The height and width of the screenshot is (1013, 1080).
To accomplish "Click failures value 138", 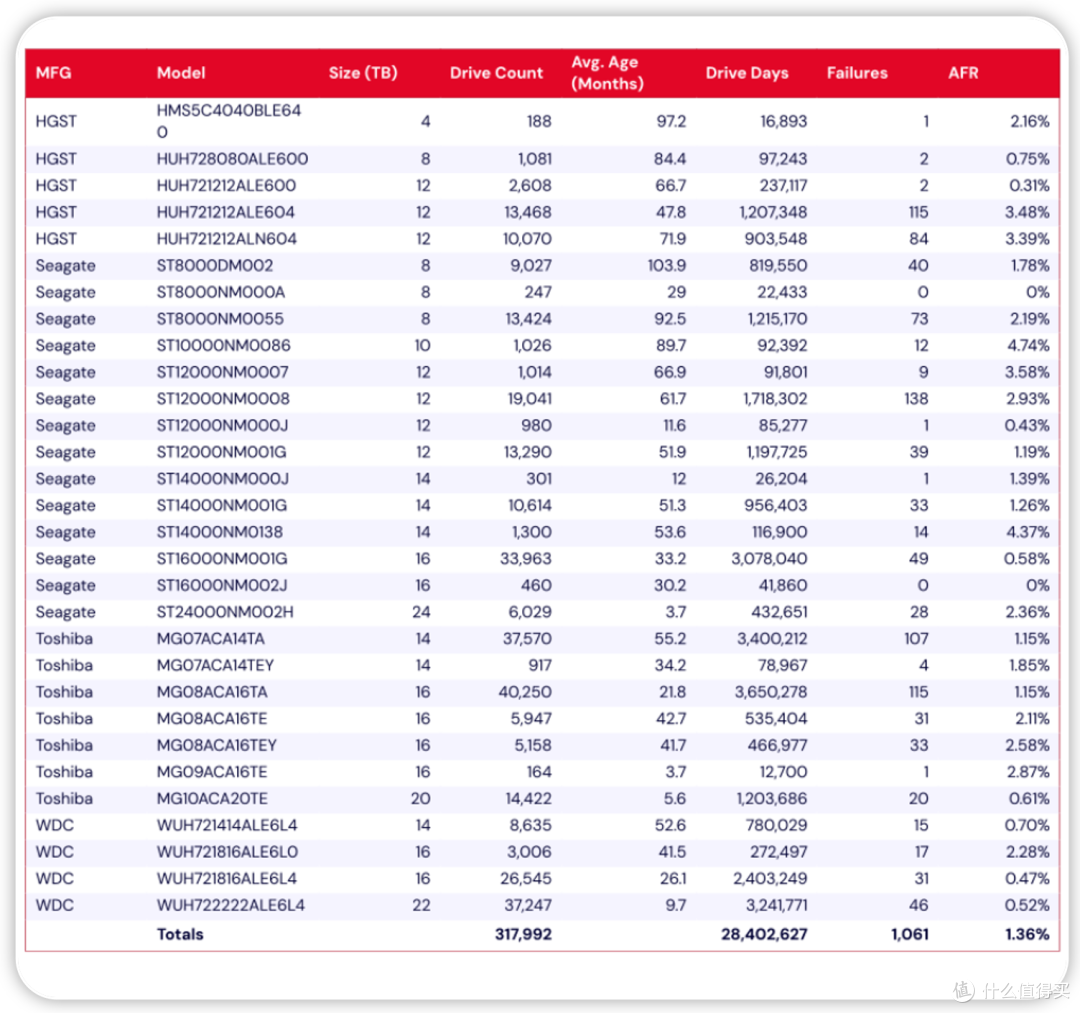I will click(x=916, y=399).
